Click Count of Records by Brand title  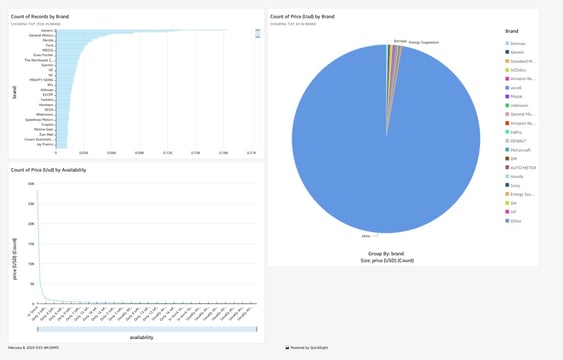40,17
